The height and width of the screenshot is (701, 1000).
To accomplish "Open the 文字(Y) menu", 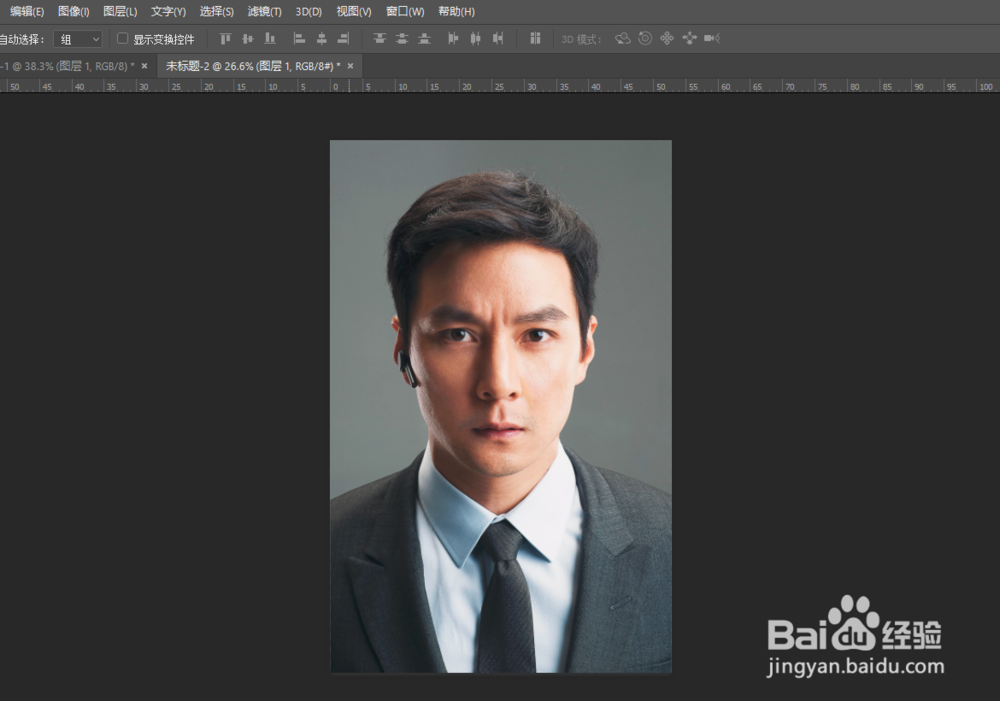I will point(168,11).
